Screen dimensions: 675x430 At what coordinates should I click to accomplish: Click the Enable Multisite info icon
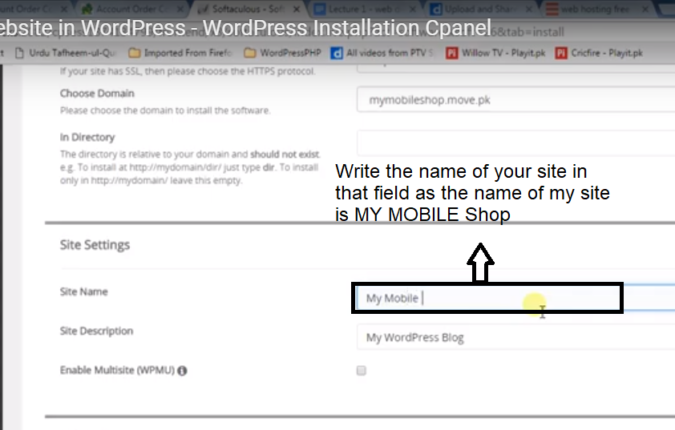184,371
